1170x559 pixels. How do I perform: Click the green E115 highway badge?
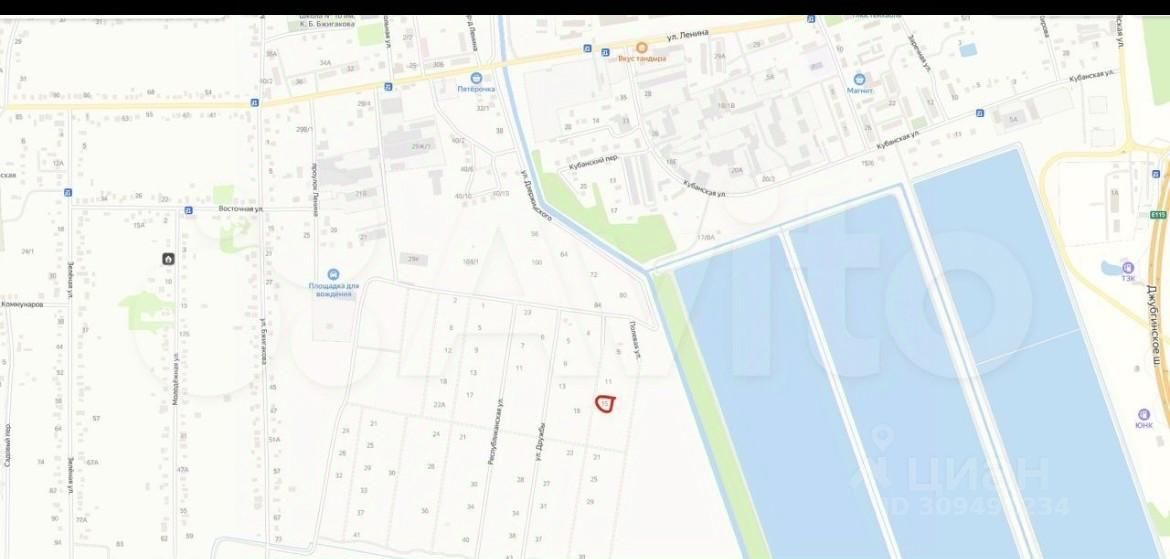[x=1158, y=215]
